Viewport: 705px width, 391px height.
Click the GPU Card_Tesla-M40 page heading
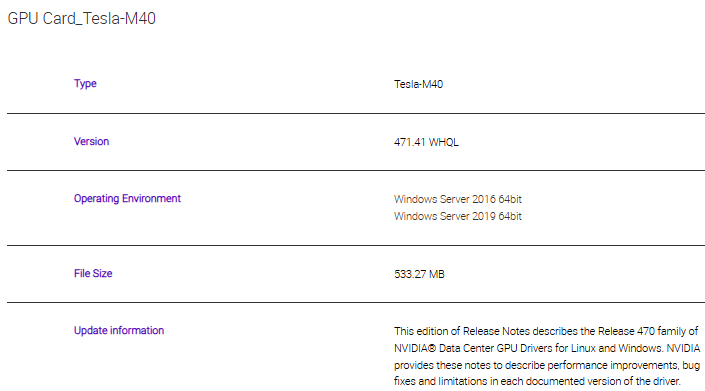[x=81, y=18]
